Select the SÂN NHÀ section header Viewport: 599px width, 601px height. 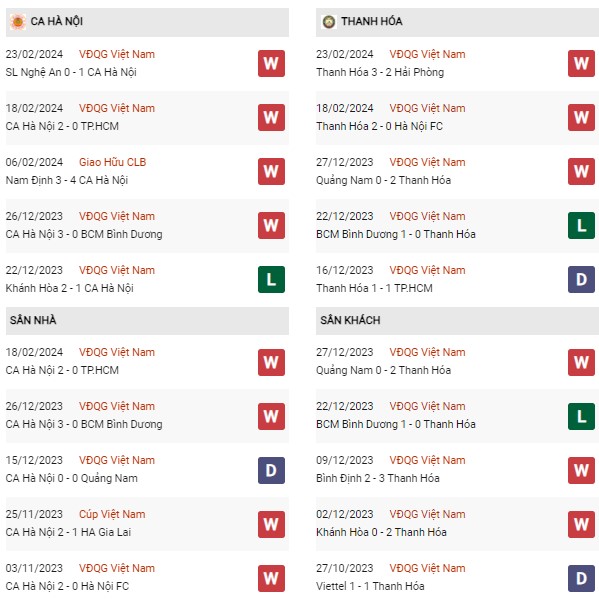147,320
